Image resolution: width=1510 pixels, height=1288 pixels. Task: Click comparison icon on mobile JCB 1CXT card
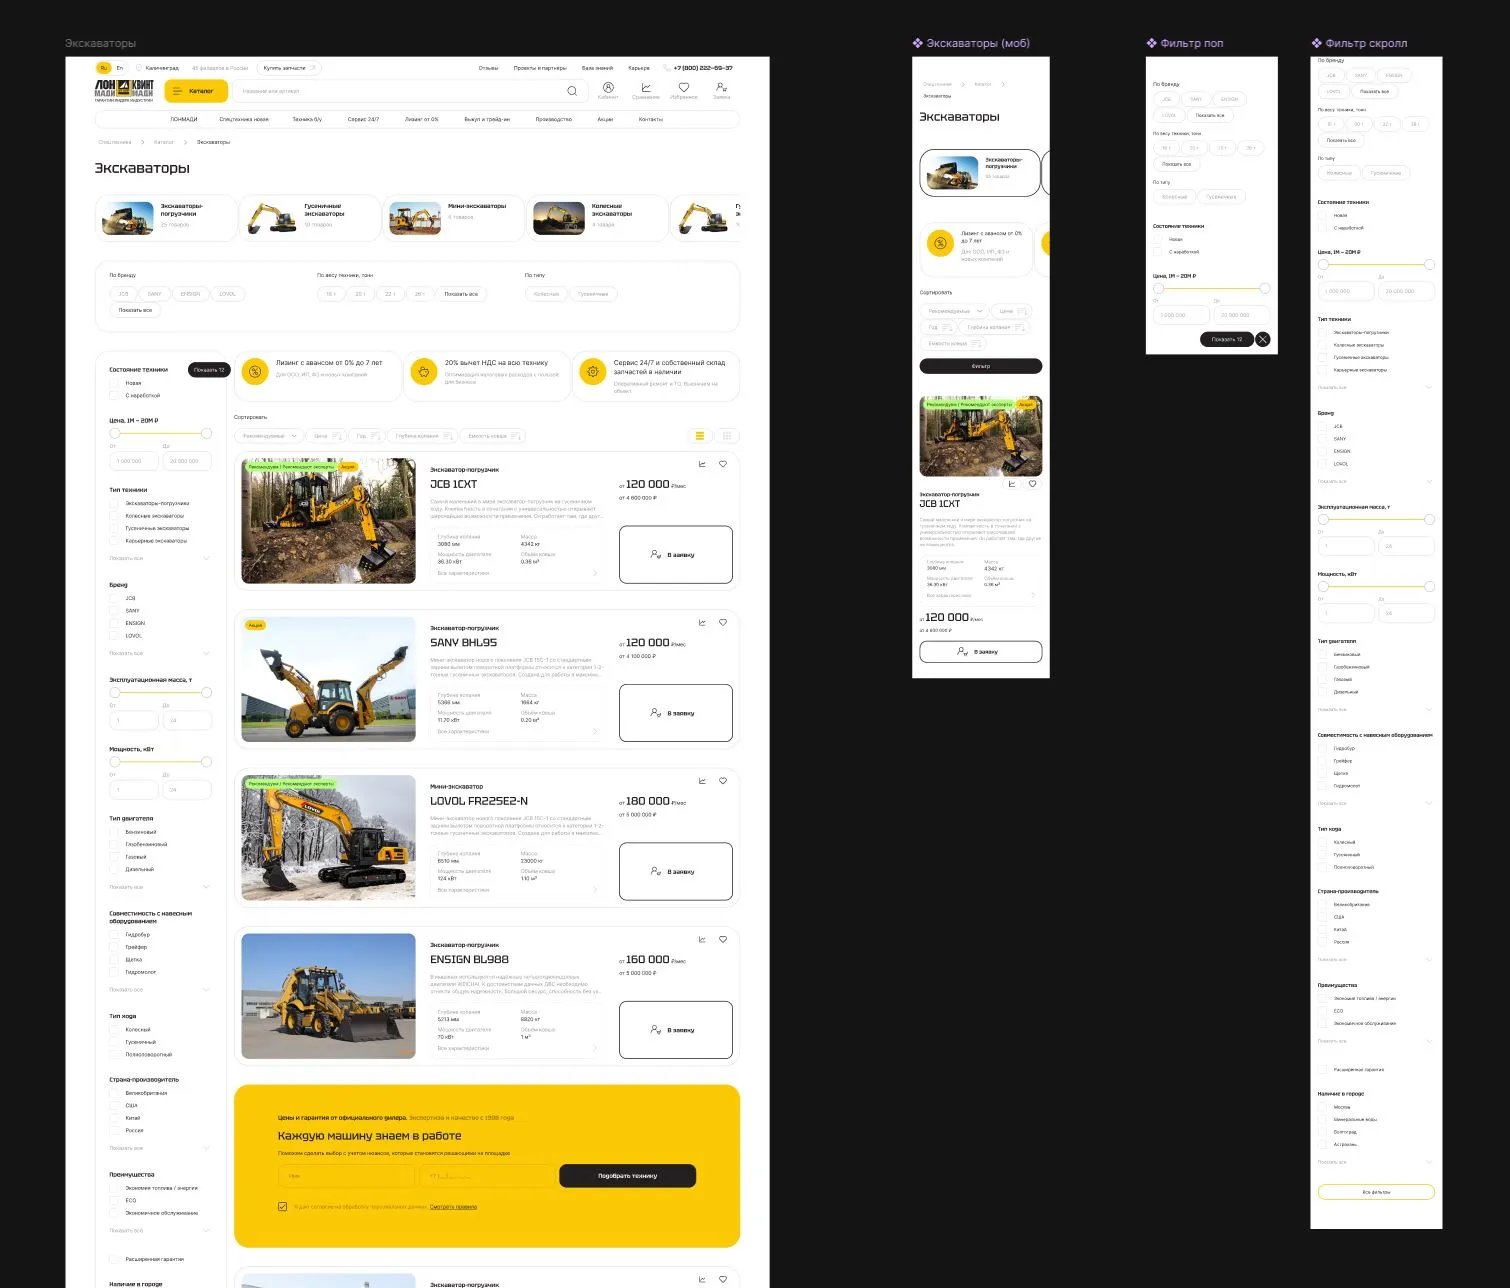[x=1012, y=484]
